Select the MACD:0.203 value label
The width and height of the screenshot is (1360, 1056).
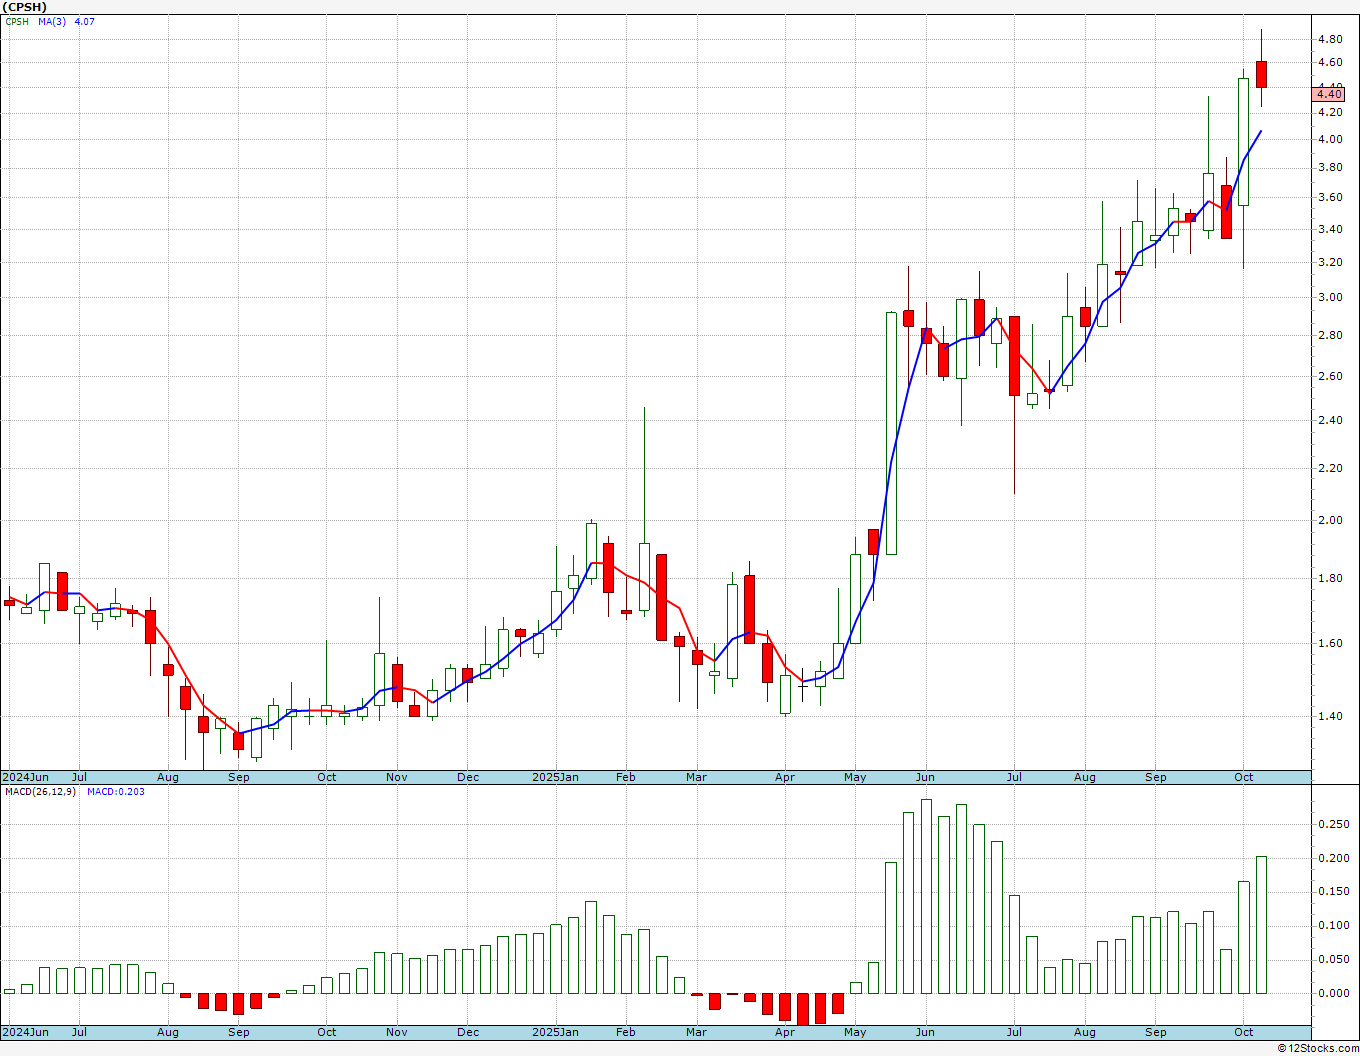click(115, 792)
